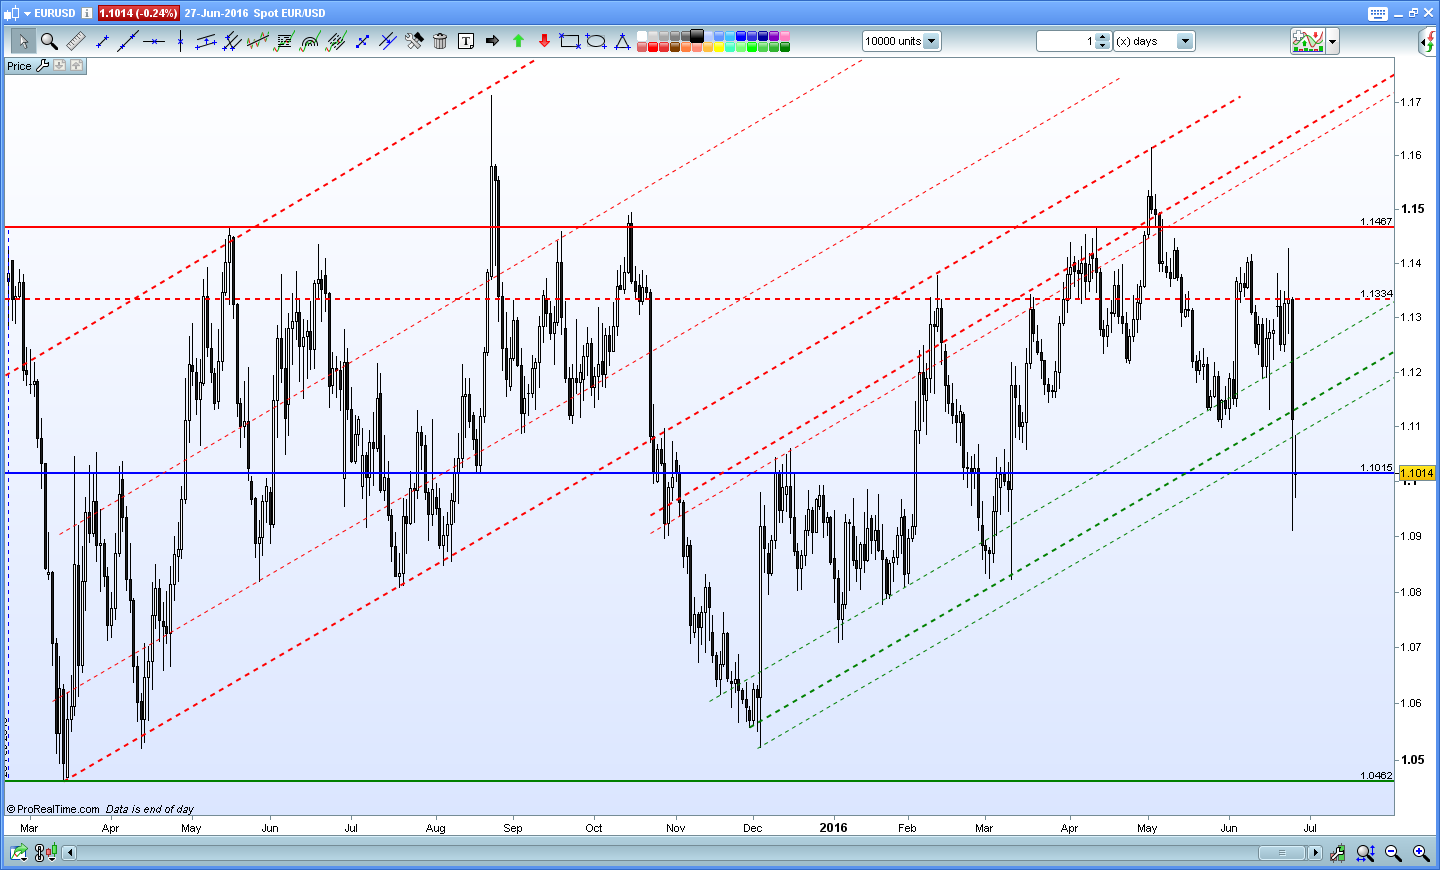This screenshot has height=870, width=1440.
Task: Click the timeframe number input field
Action: tap(1067, 41)
